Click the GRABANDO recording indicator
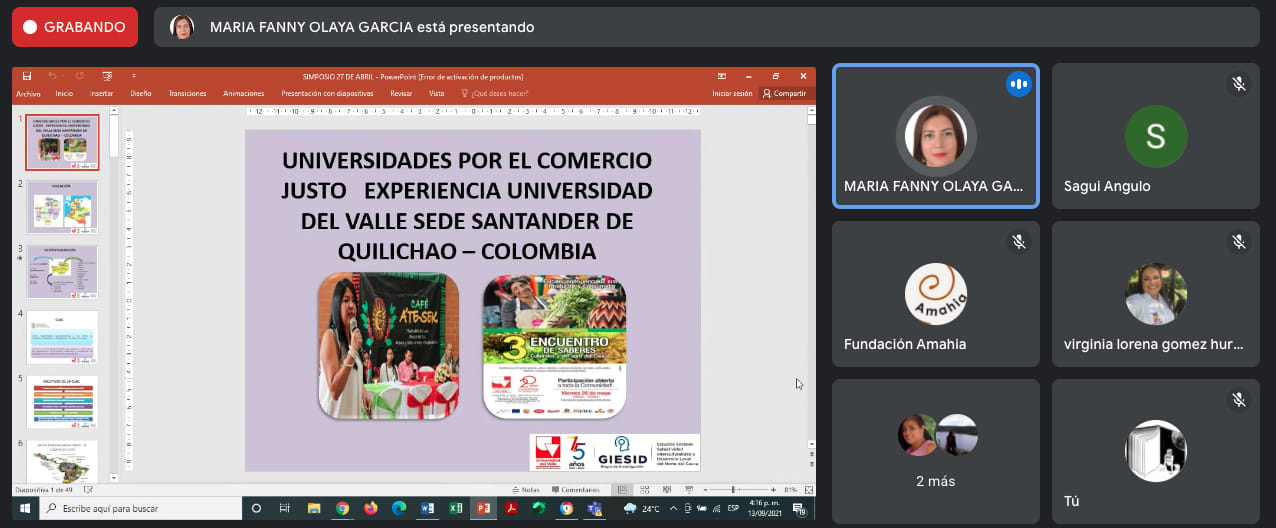Screen dimensions: 1276x528 click(x=75, y=27)
